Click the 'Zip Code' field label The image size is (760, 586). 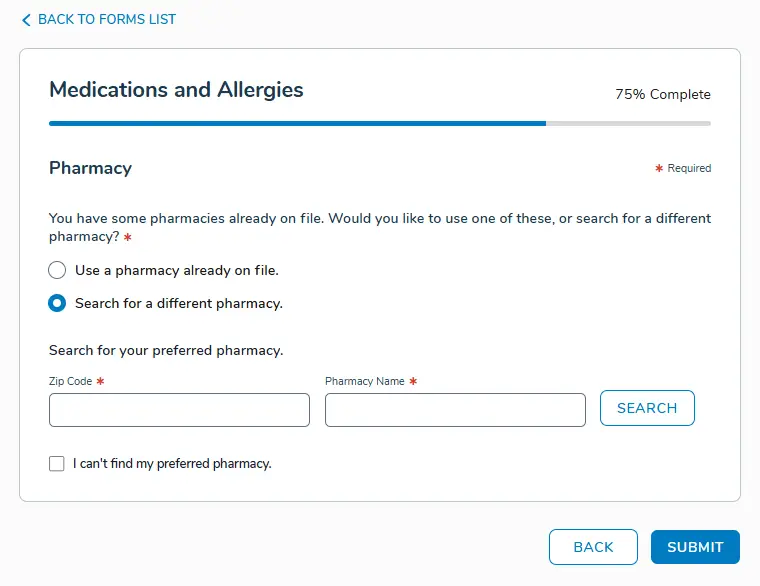(x=71, y=381)
